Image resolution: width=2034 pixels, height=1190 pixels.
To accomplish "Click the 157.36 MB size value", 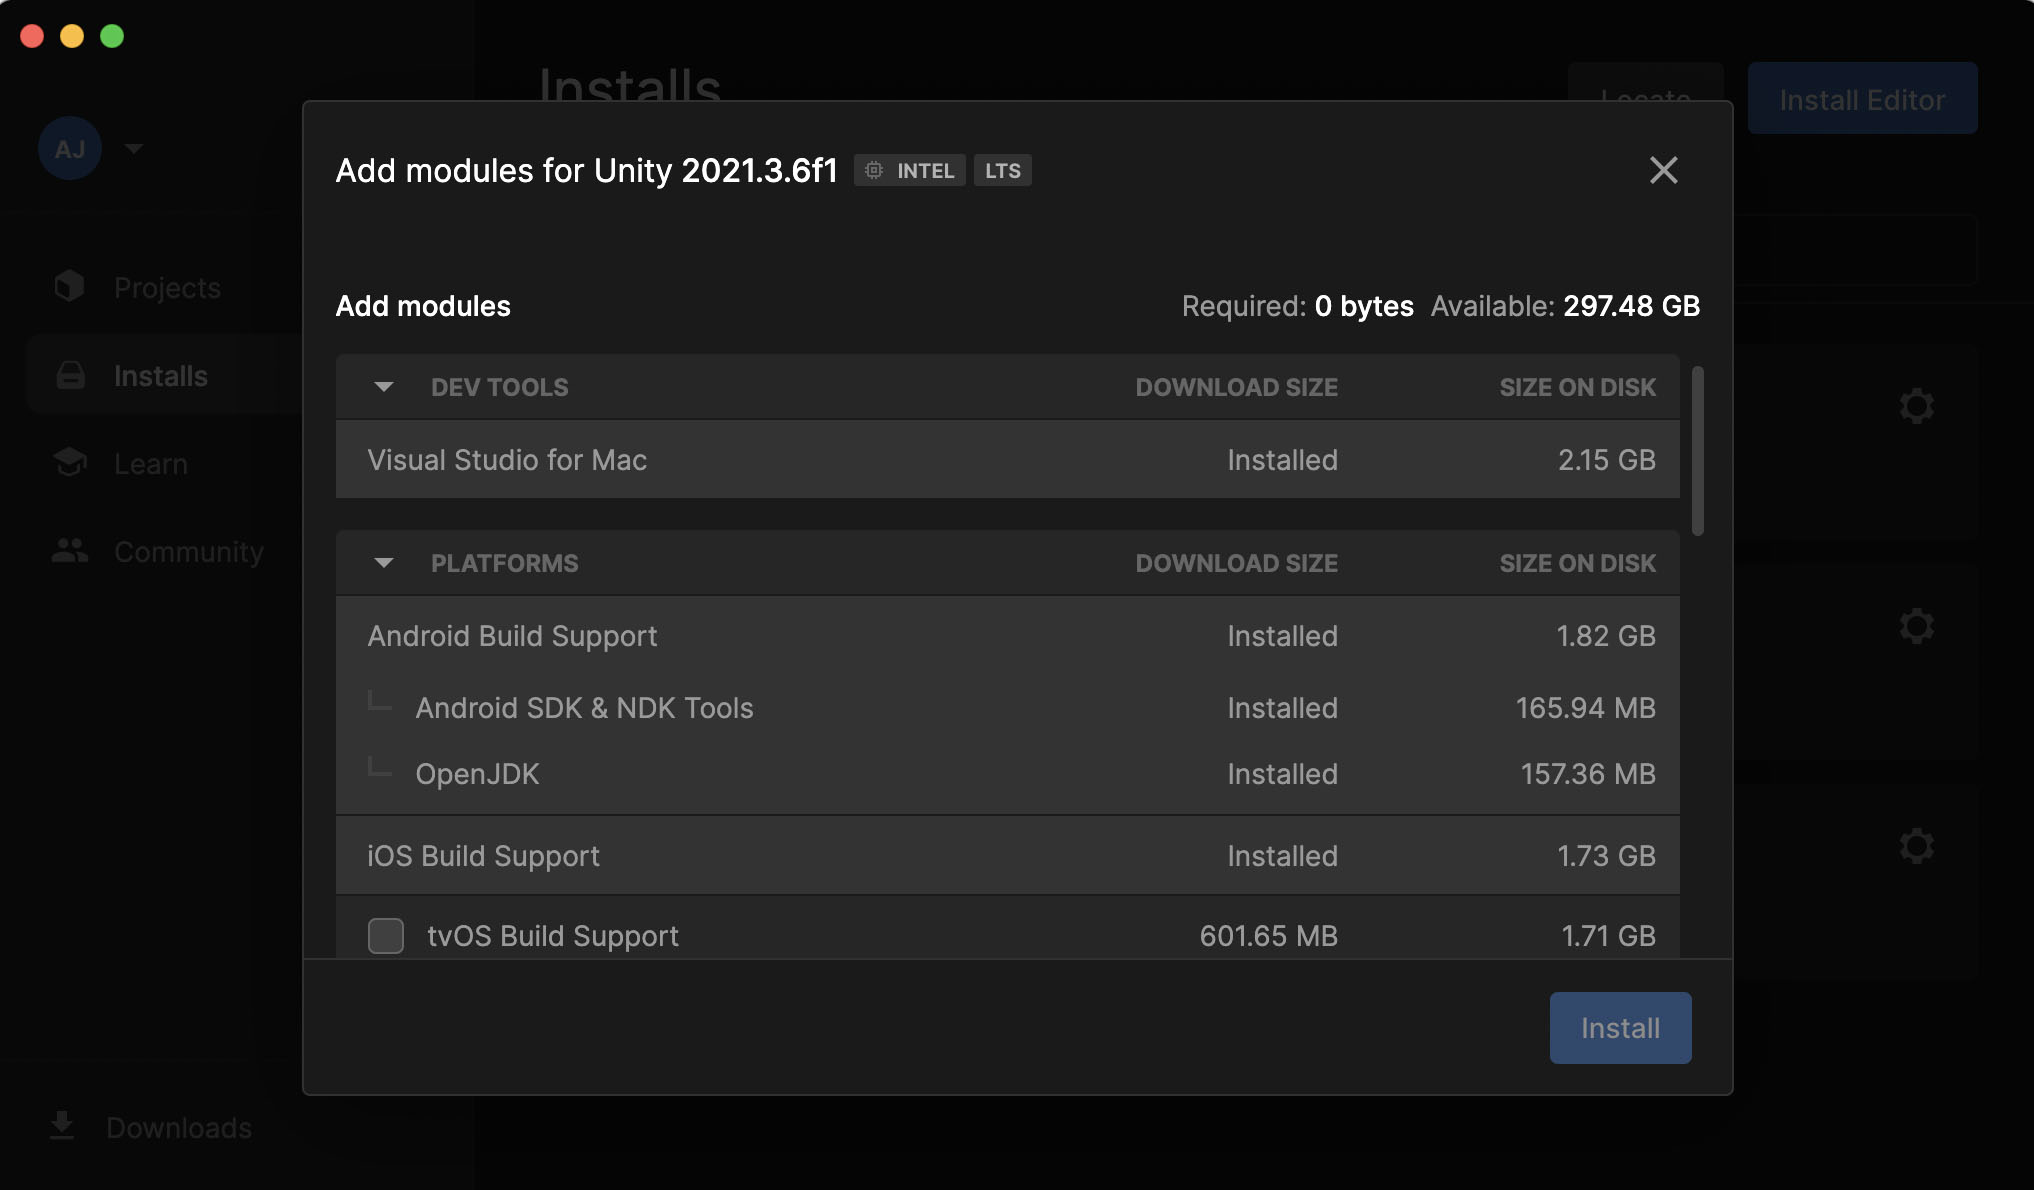I will click(1588, 774).
